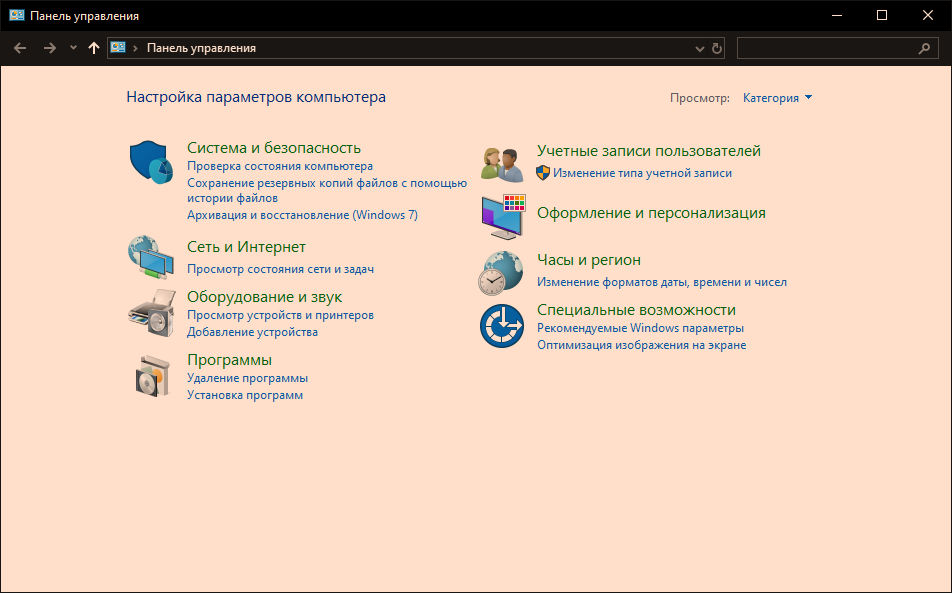Click the Appearance and Personalization monitor icon
Screen dimensions: 952x593
503,217
